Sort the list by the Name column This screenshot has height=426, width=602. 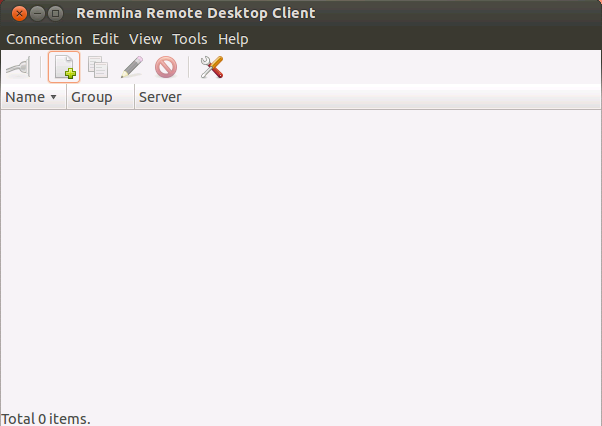tap(25, 97)
